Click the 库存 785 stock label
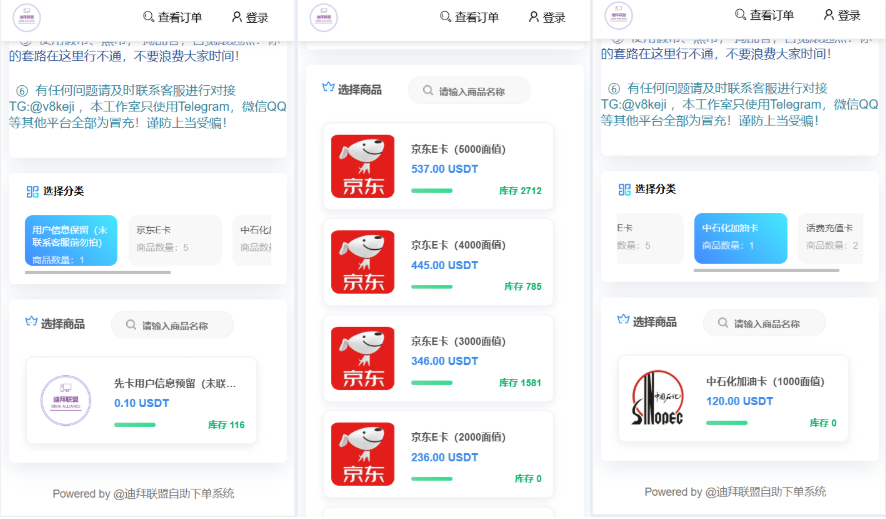 point(523,287)
